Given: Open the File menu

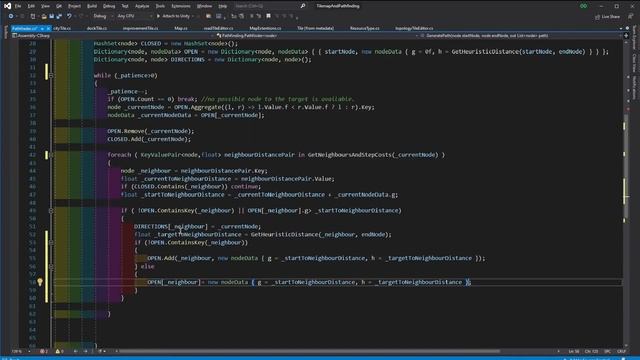Looking at the screenshot, I should tap(18, 6).
